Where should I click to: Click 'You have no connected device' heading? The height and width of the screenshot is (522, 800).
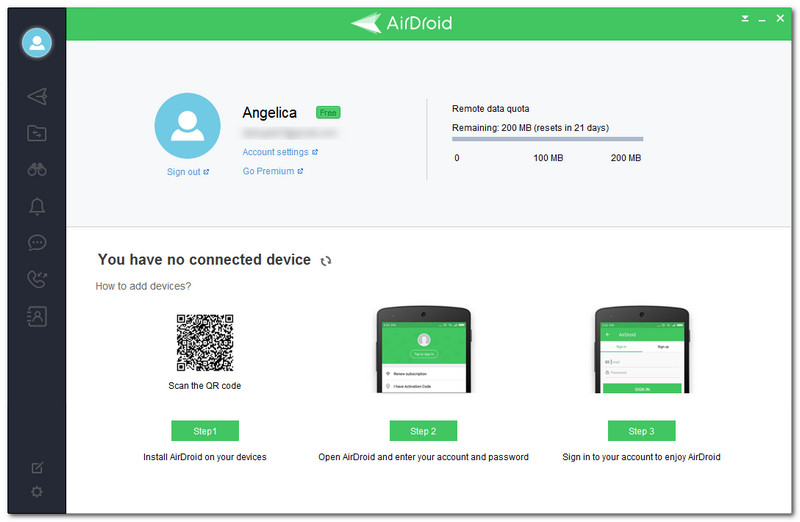click(x=204, y=259)
